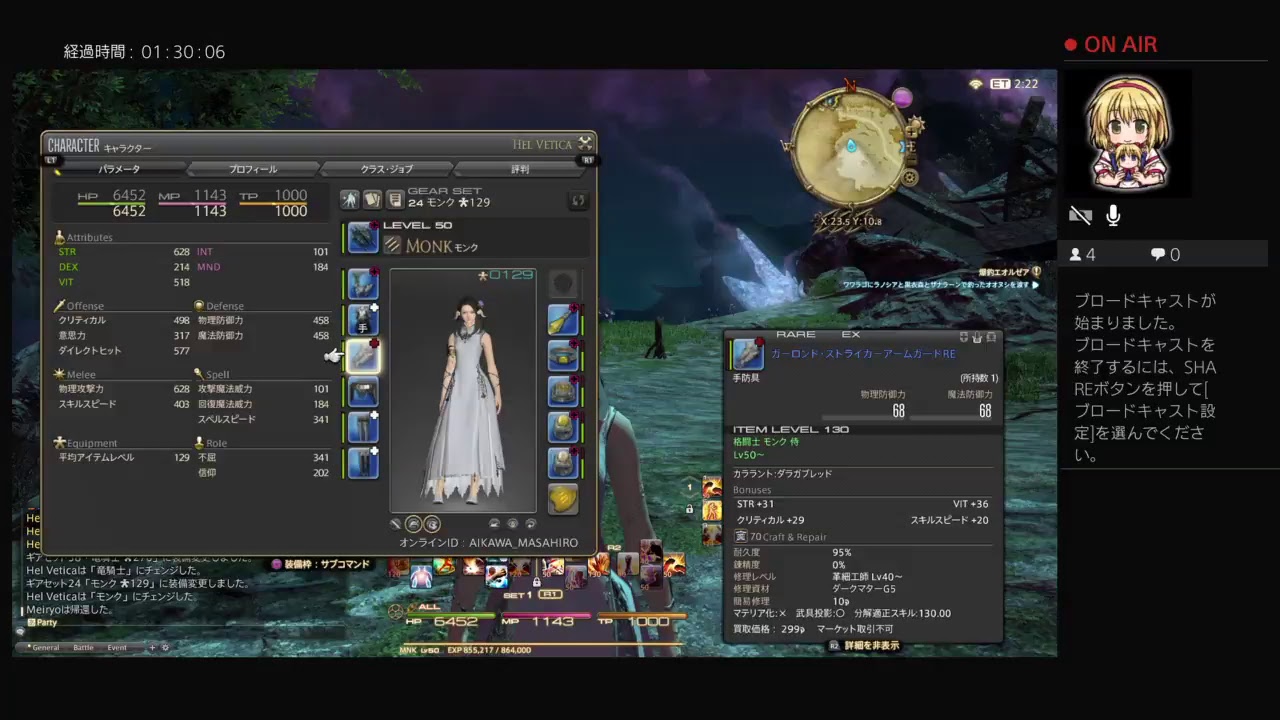This screenshot has height=720, width=1280.
Task: Close the Character window
Action: pyautogui.click(x=586, y=143)
